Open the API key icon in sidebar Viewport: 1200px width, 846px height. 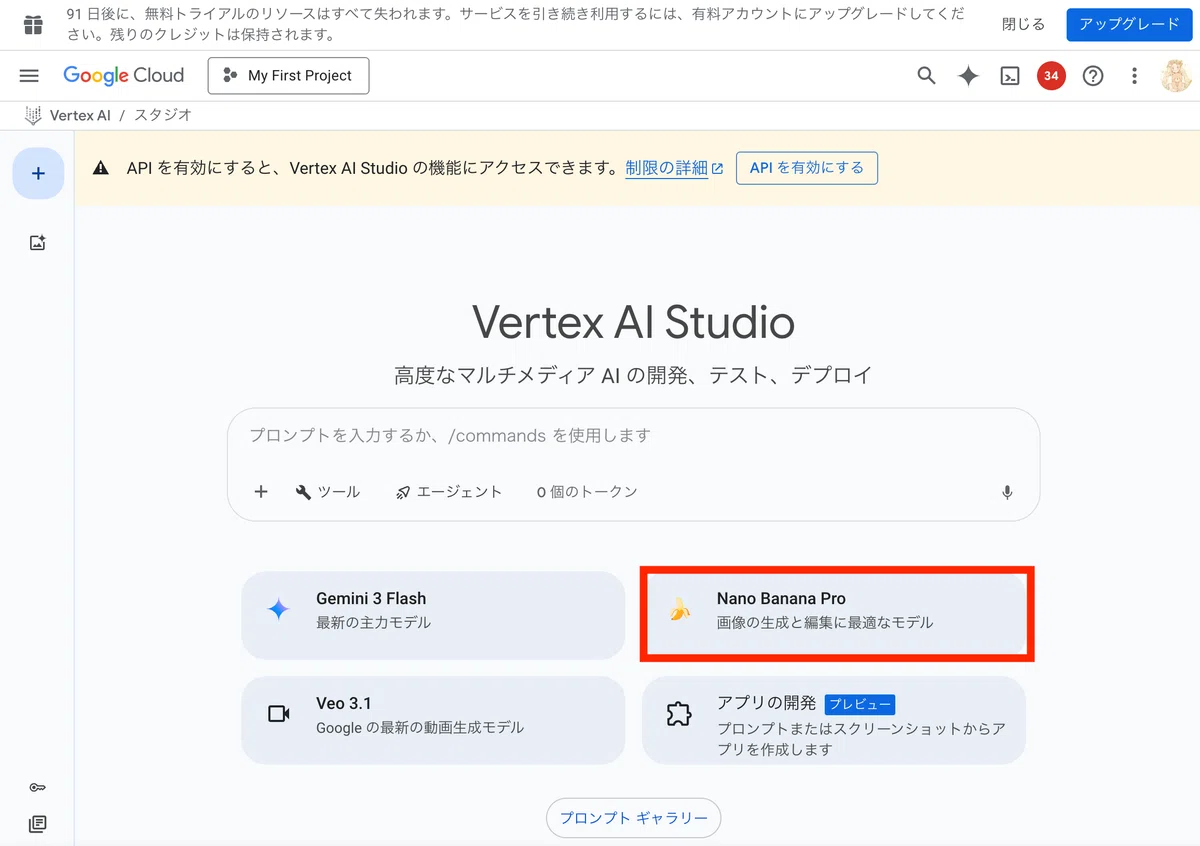38,787
